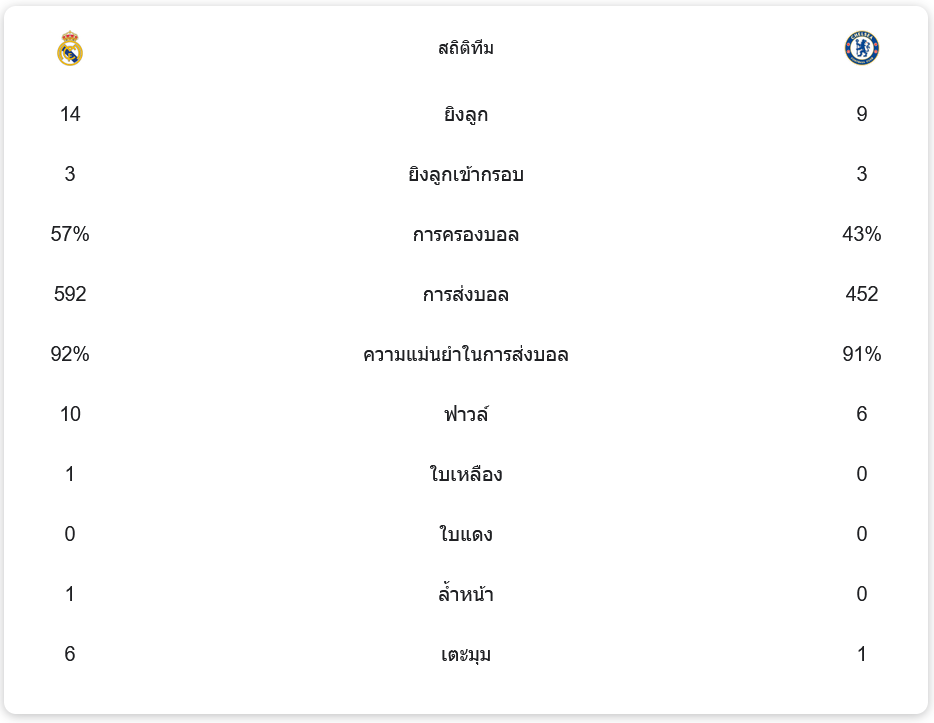Select the สถิติทีม header title
934x723 pixels.
click(x=466, y=48)
